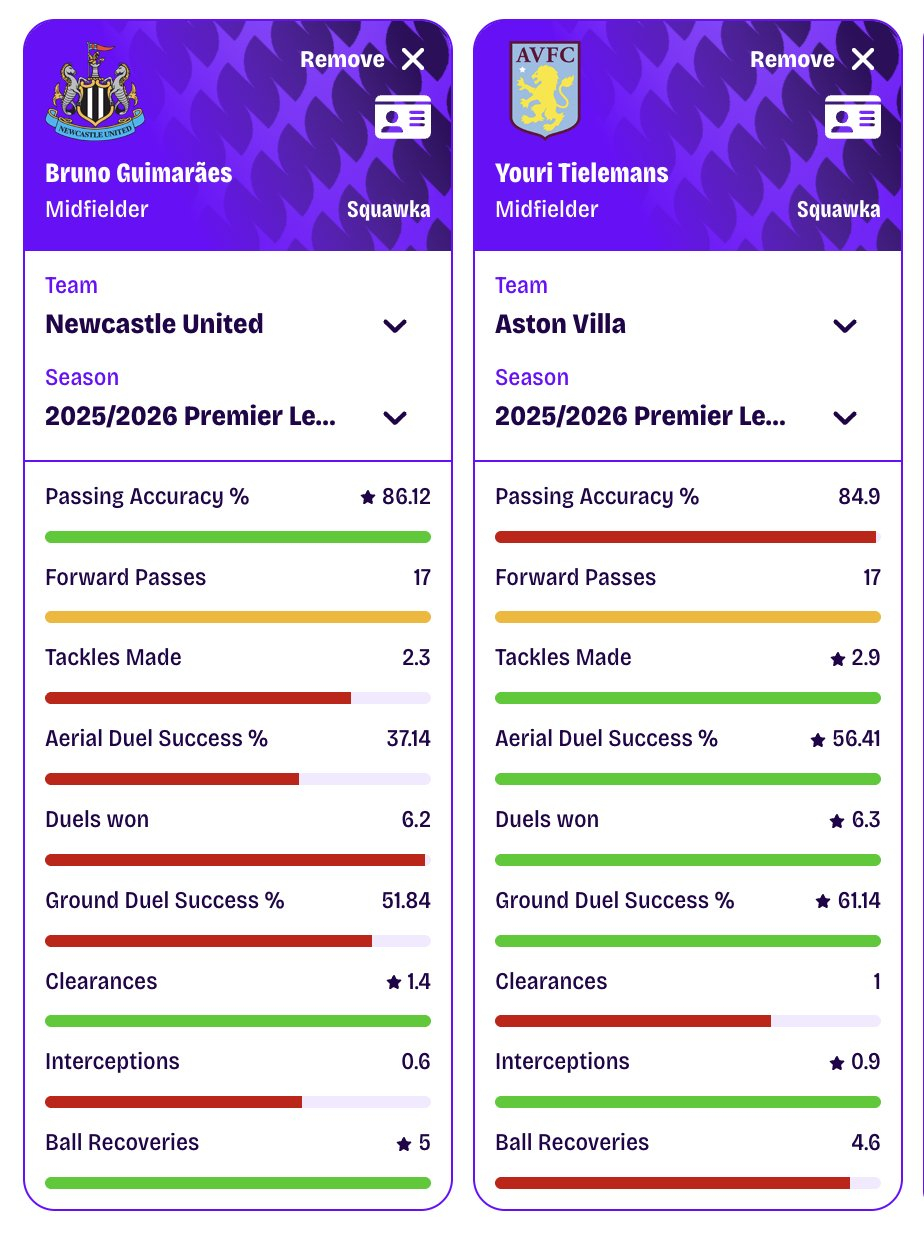The width and height of the screenshot is (924, 1234).
Task: Click the star icon beside Passing Accuracy 86.12
Action: click(368, 497)
